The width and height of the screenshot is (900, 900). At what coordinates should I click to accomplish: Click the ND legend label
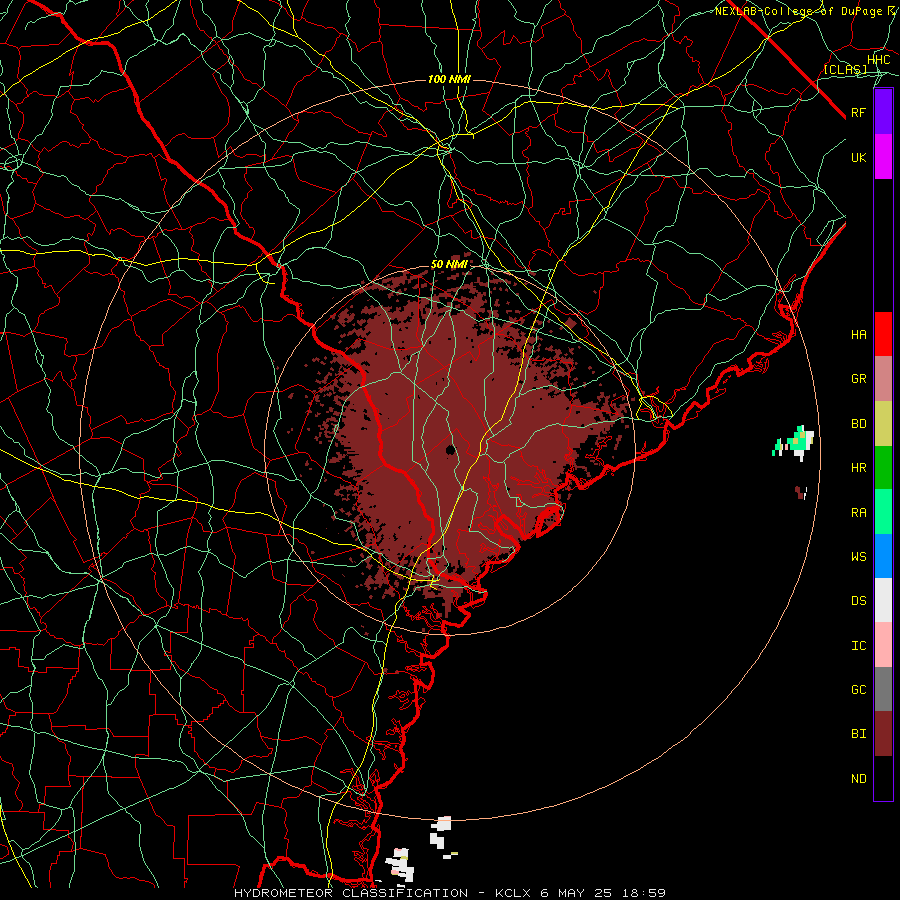[858, 779]
